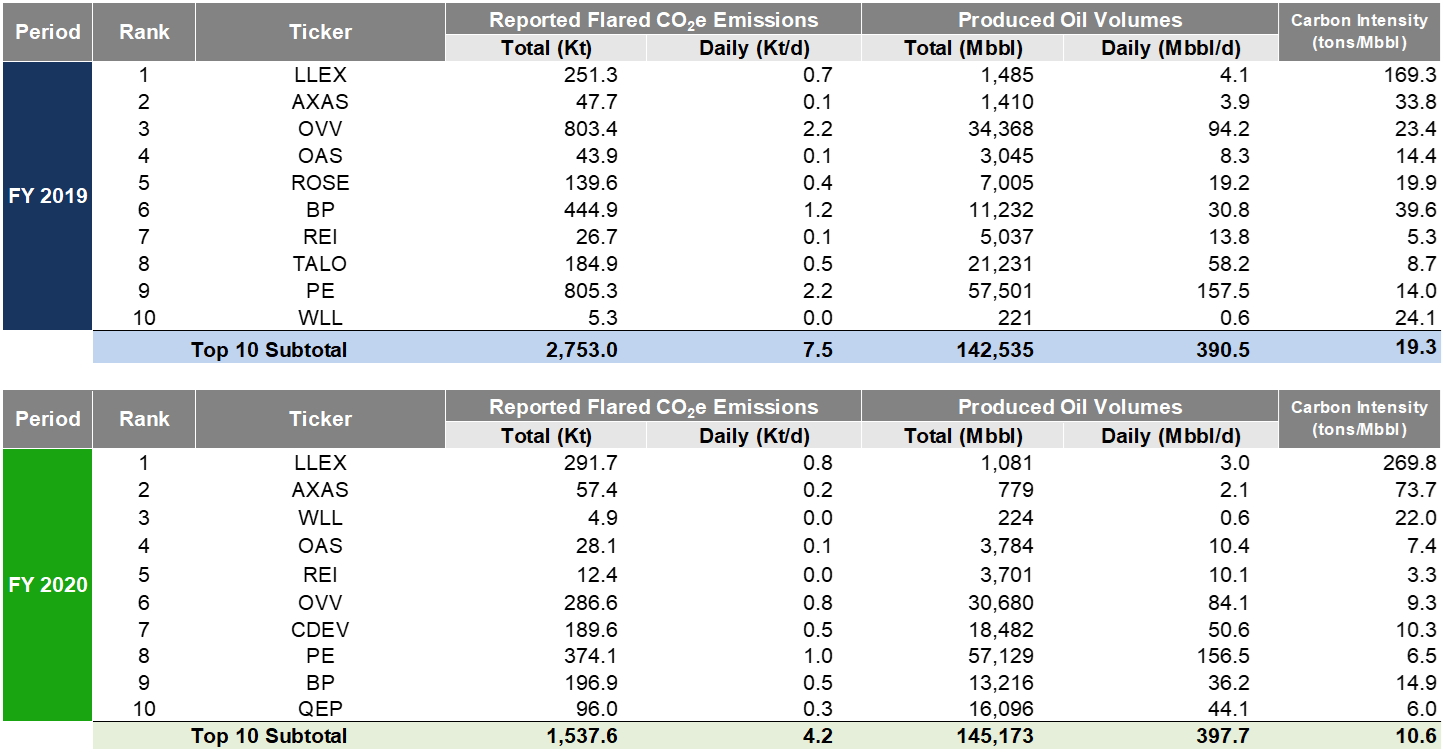Select daily oil value 156.5
Viewport: 1444px width, 754px height.
[1223, 657]
